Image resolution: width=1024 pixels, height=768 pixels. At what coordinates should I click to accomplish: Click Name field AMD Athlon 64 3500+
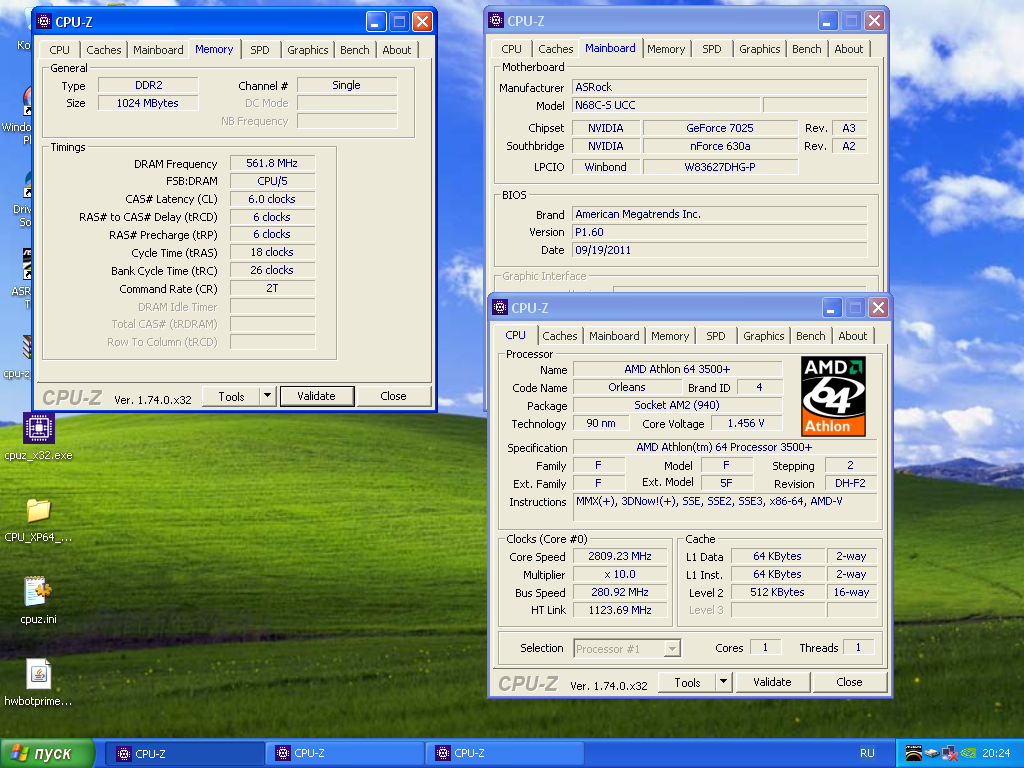coord(677,369)
